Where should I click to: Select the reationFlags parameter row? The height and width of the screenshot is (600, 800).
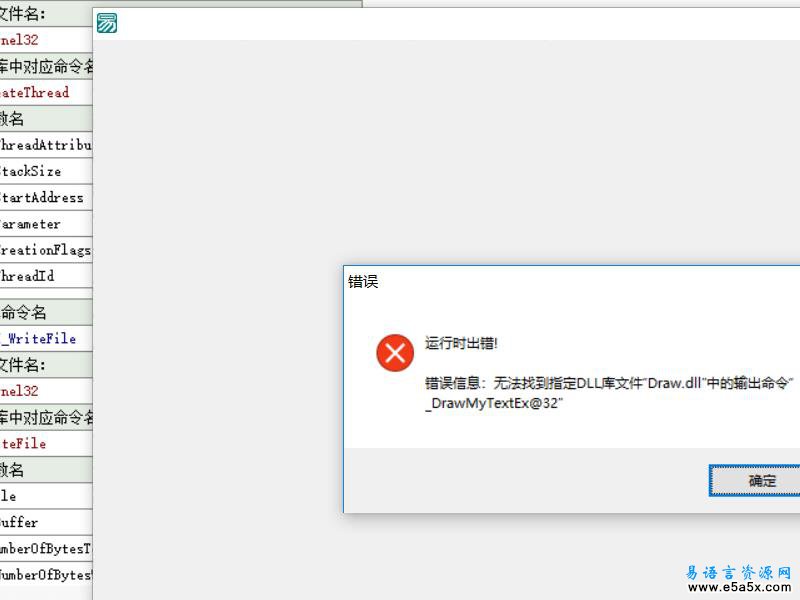pyautogui.click(x=46, y=250)
